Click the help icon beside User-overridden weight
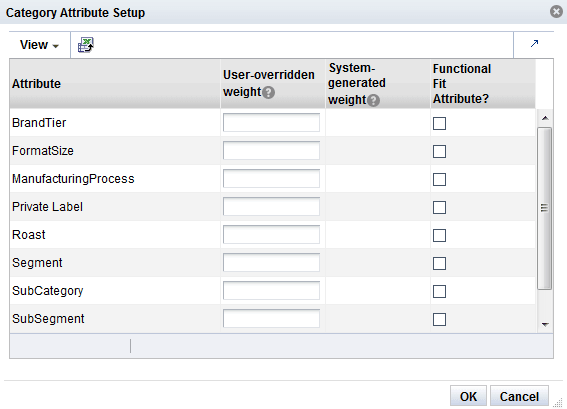The width and height of the screenshot is (567, 409). (x=269, y=93)
